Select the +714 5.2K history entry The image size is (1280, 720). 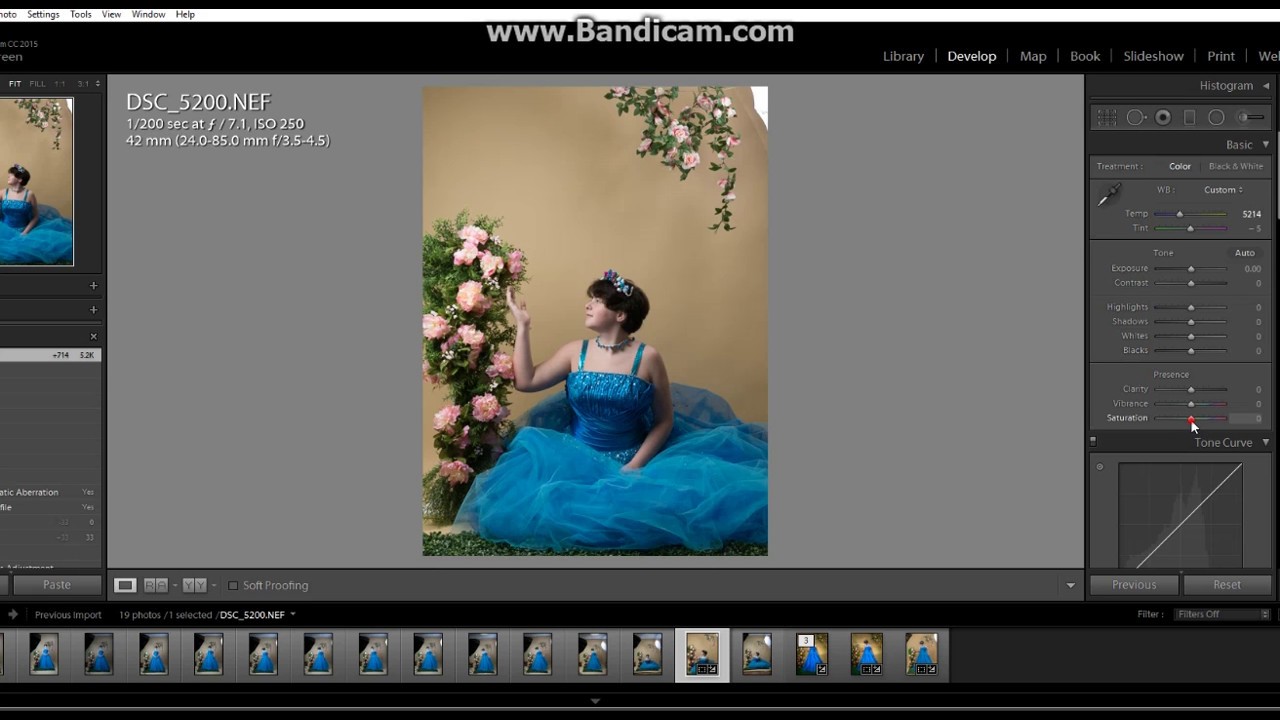point(50,355)
